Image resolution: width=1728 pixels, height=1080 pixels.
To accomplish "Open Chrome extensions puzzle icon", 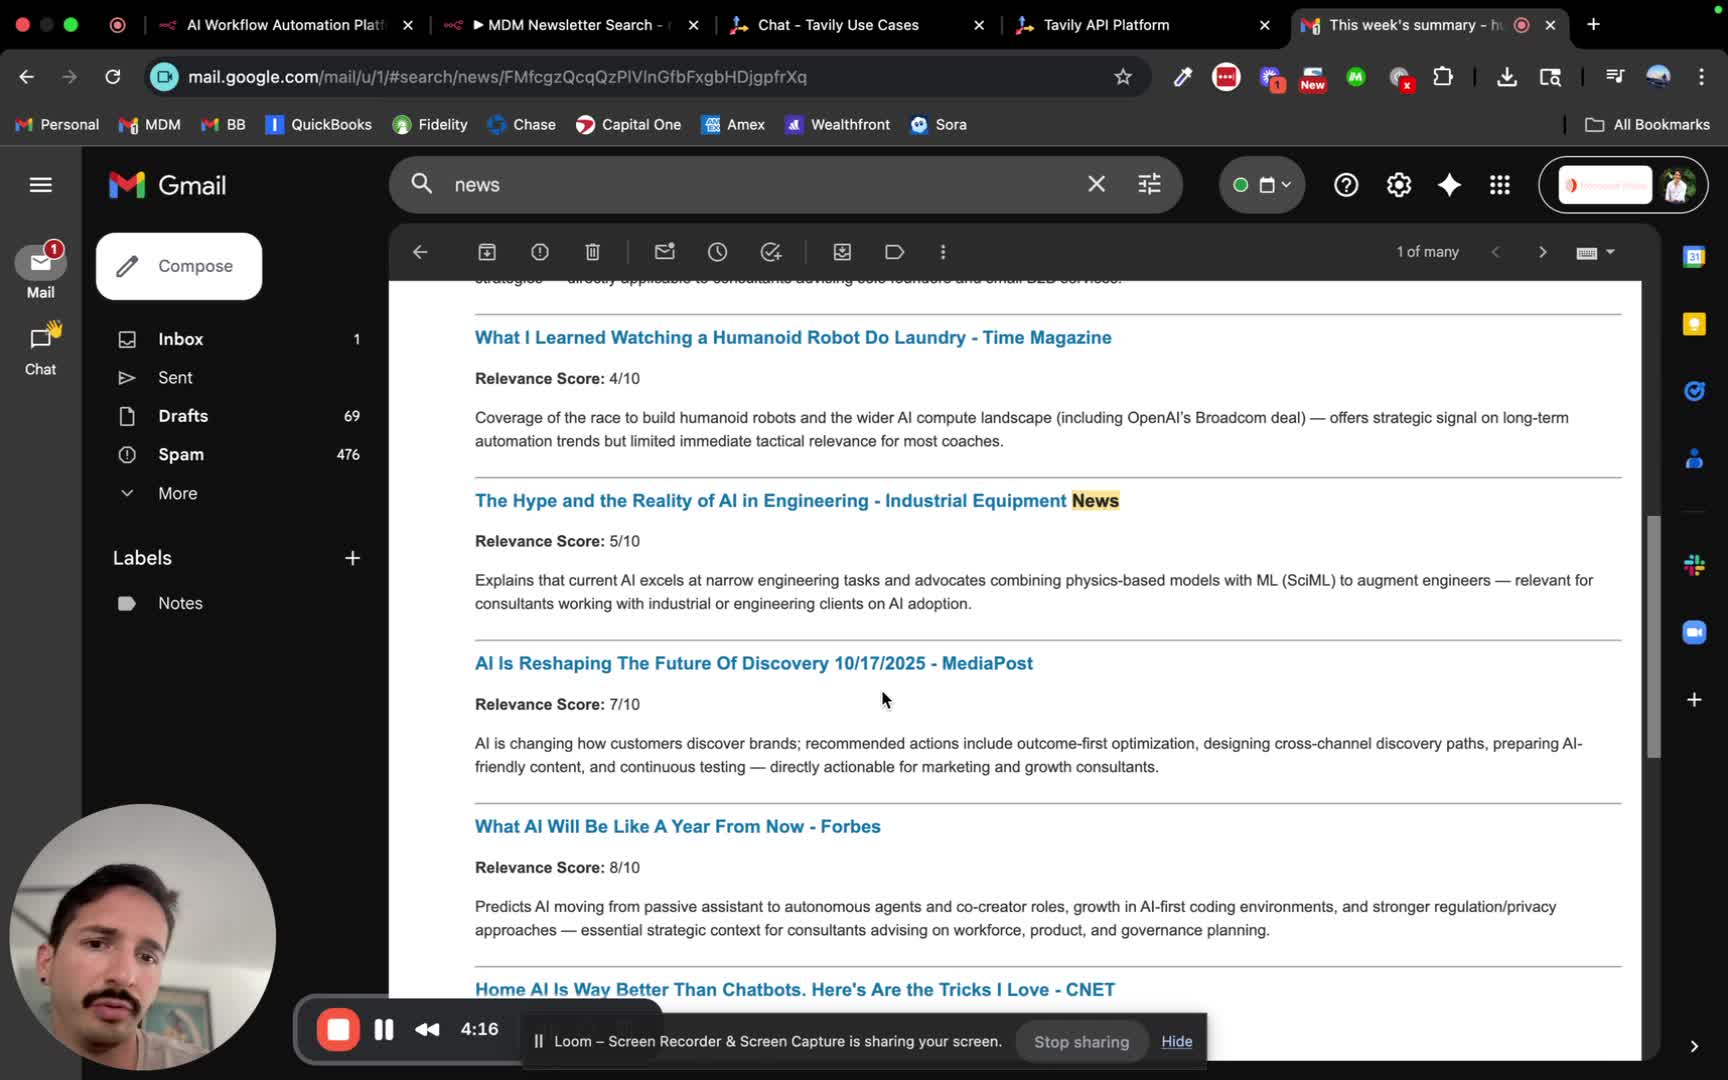I will [x=1443, y=77].
